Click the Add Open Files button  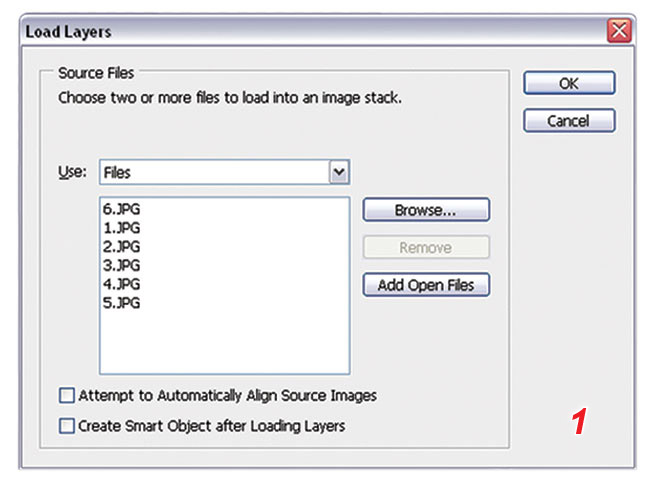(x=426, y=285)
